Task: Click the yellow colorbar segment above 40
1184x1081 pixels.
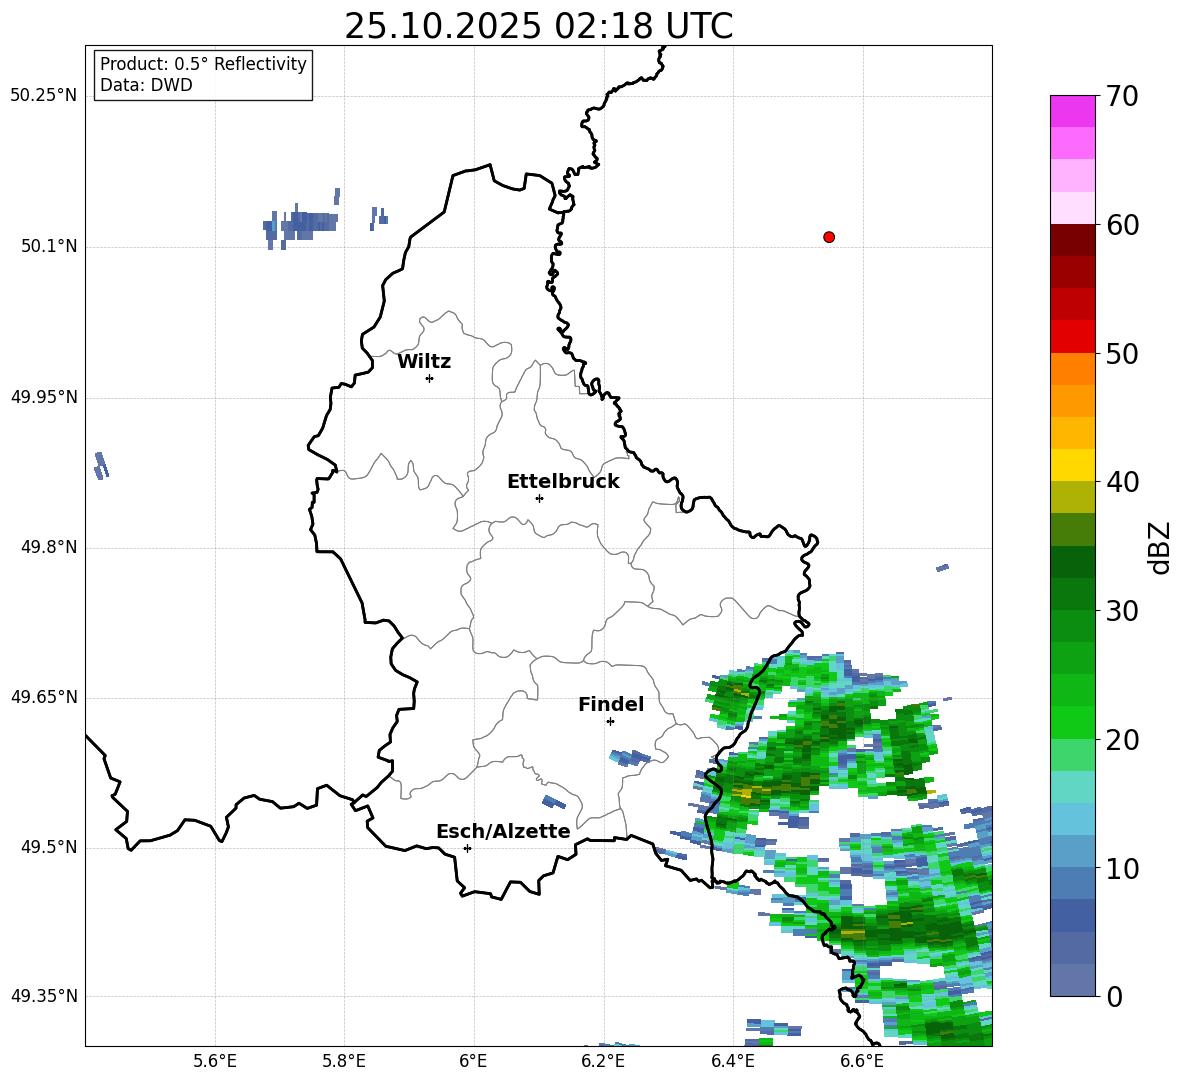Action: coord(1072,465)
